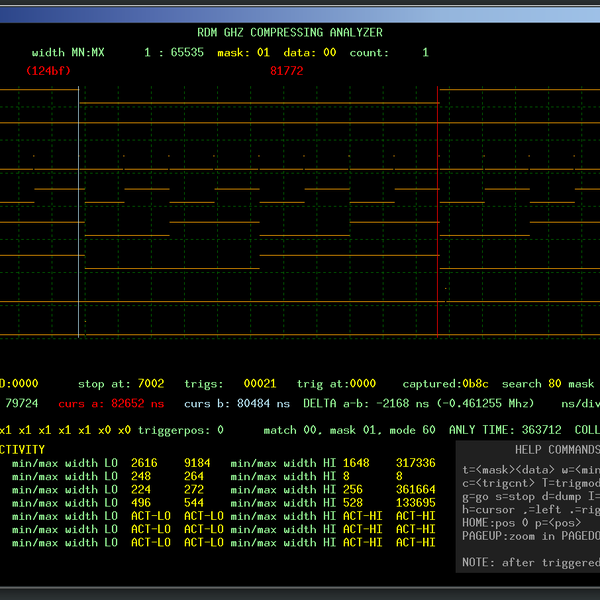
Task: Select the 'curs b: 80484 ns' readout
Action: (237, 403)
